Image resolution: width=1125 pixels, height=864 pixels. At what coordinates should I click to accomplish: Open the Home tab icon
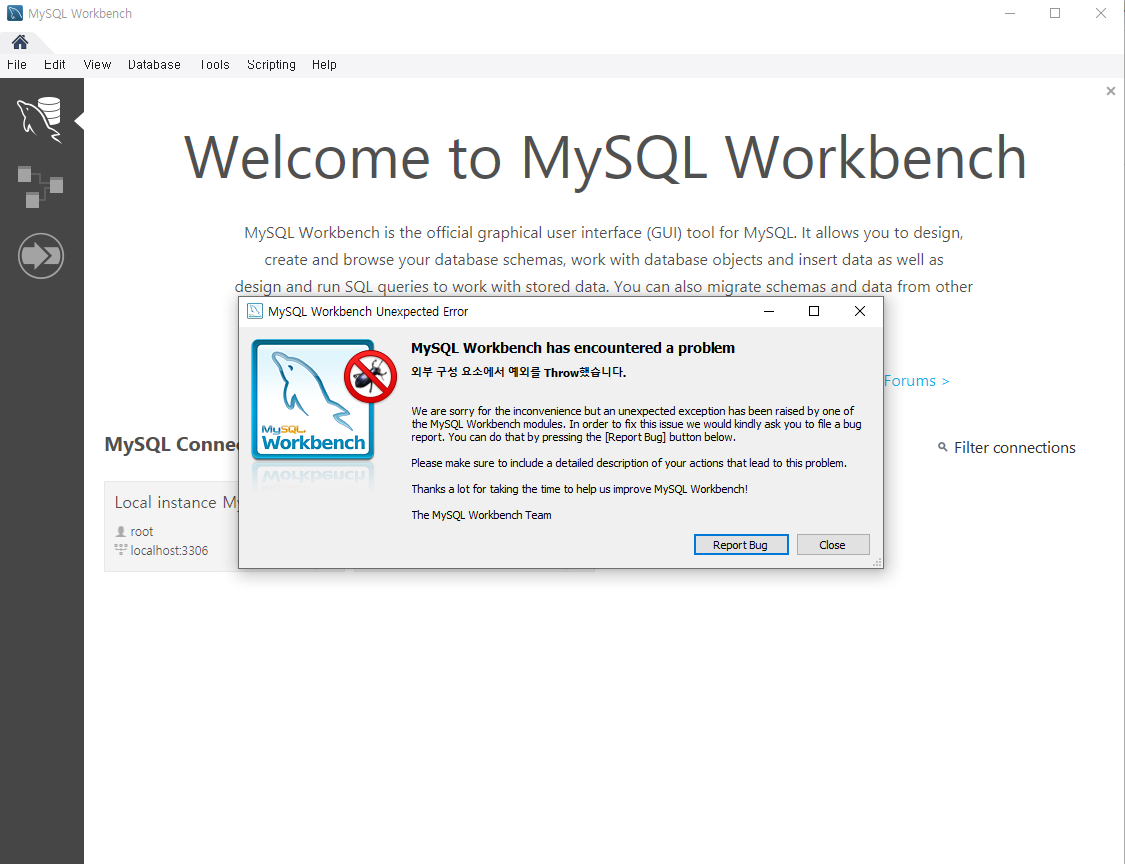[20, 42]
